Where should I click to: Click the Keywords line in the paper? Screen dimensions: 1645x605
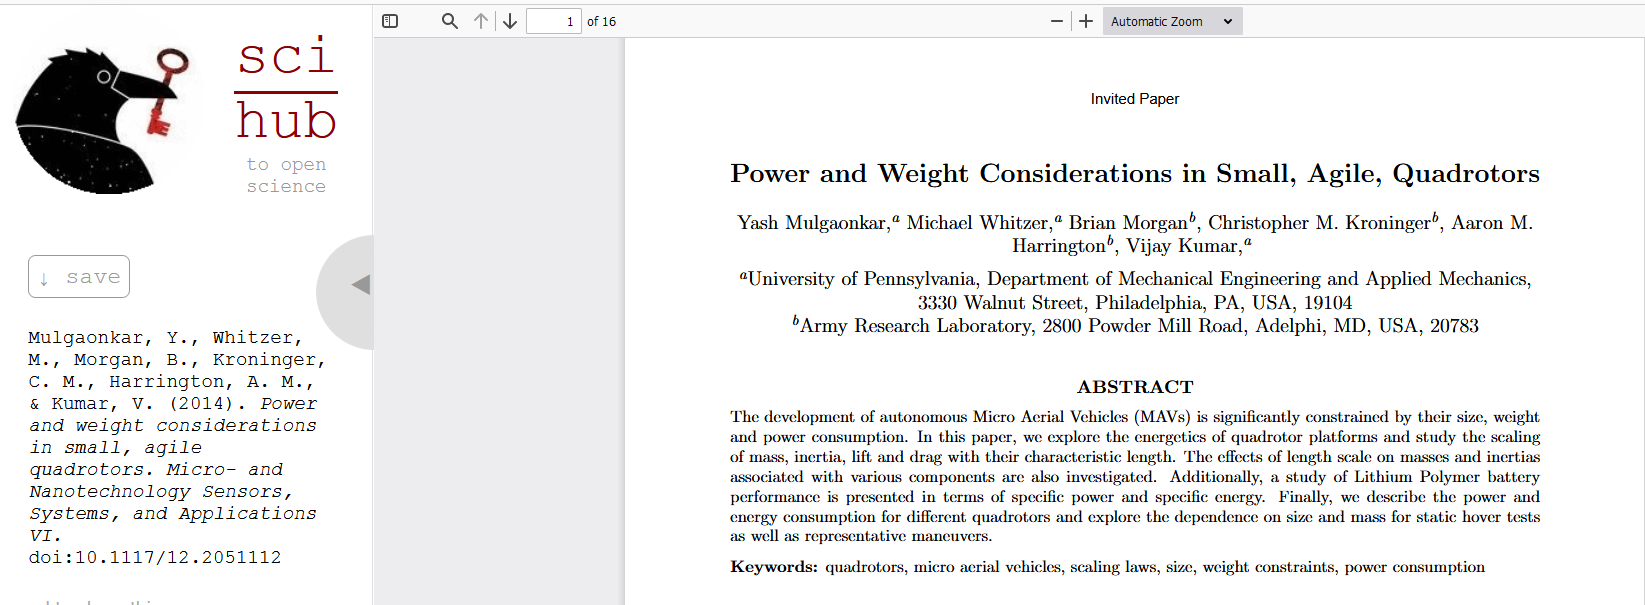(1107, 567)
